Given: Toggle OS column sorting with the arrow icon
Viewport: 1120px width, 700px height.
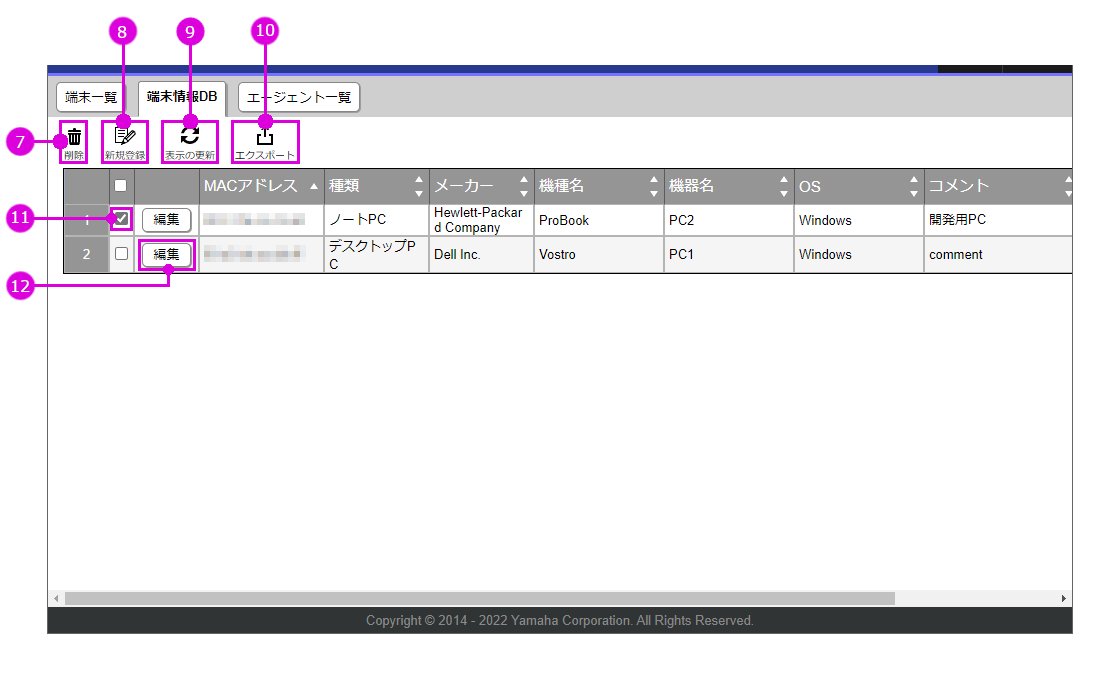Looking at the screenshot, I should click(912, 186).
